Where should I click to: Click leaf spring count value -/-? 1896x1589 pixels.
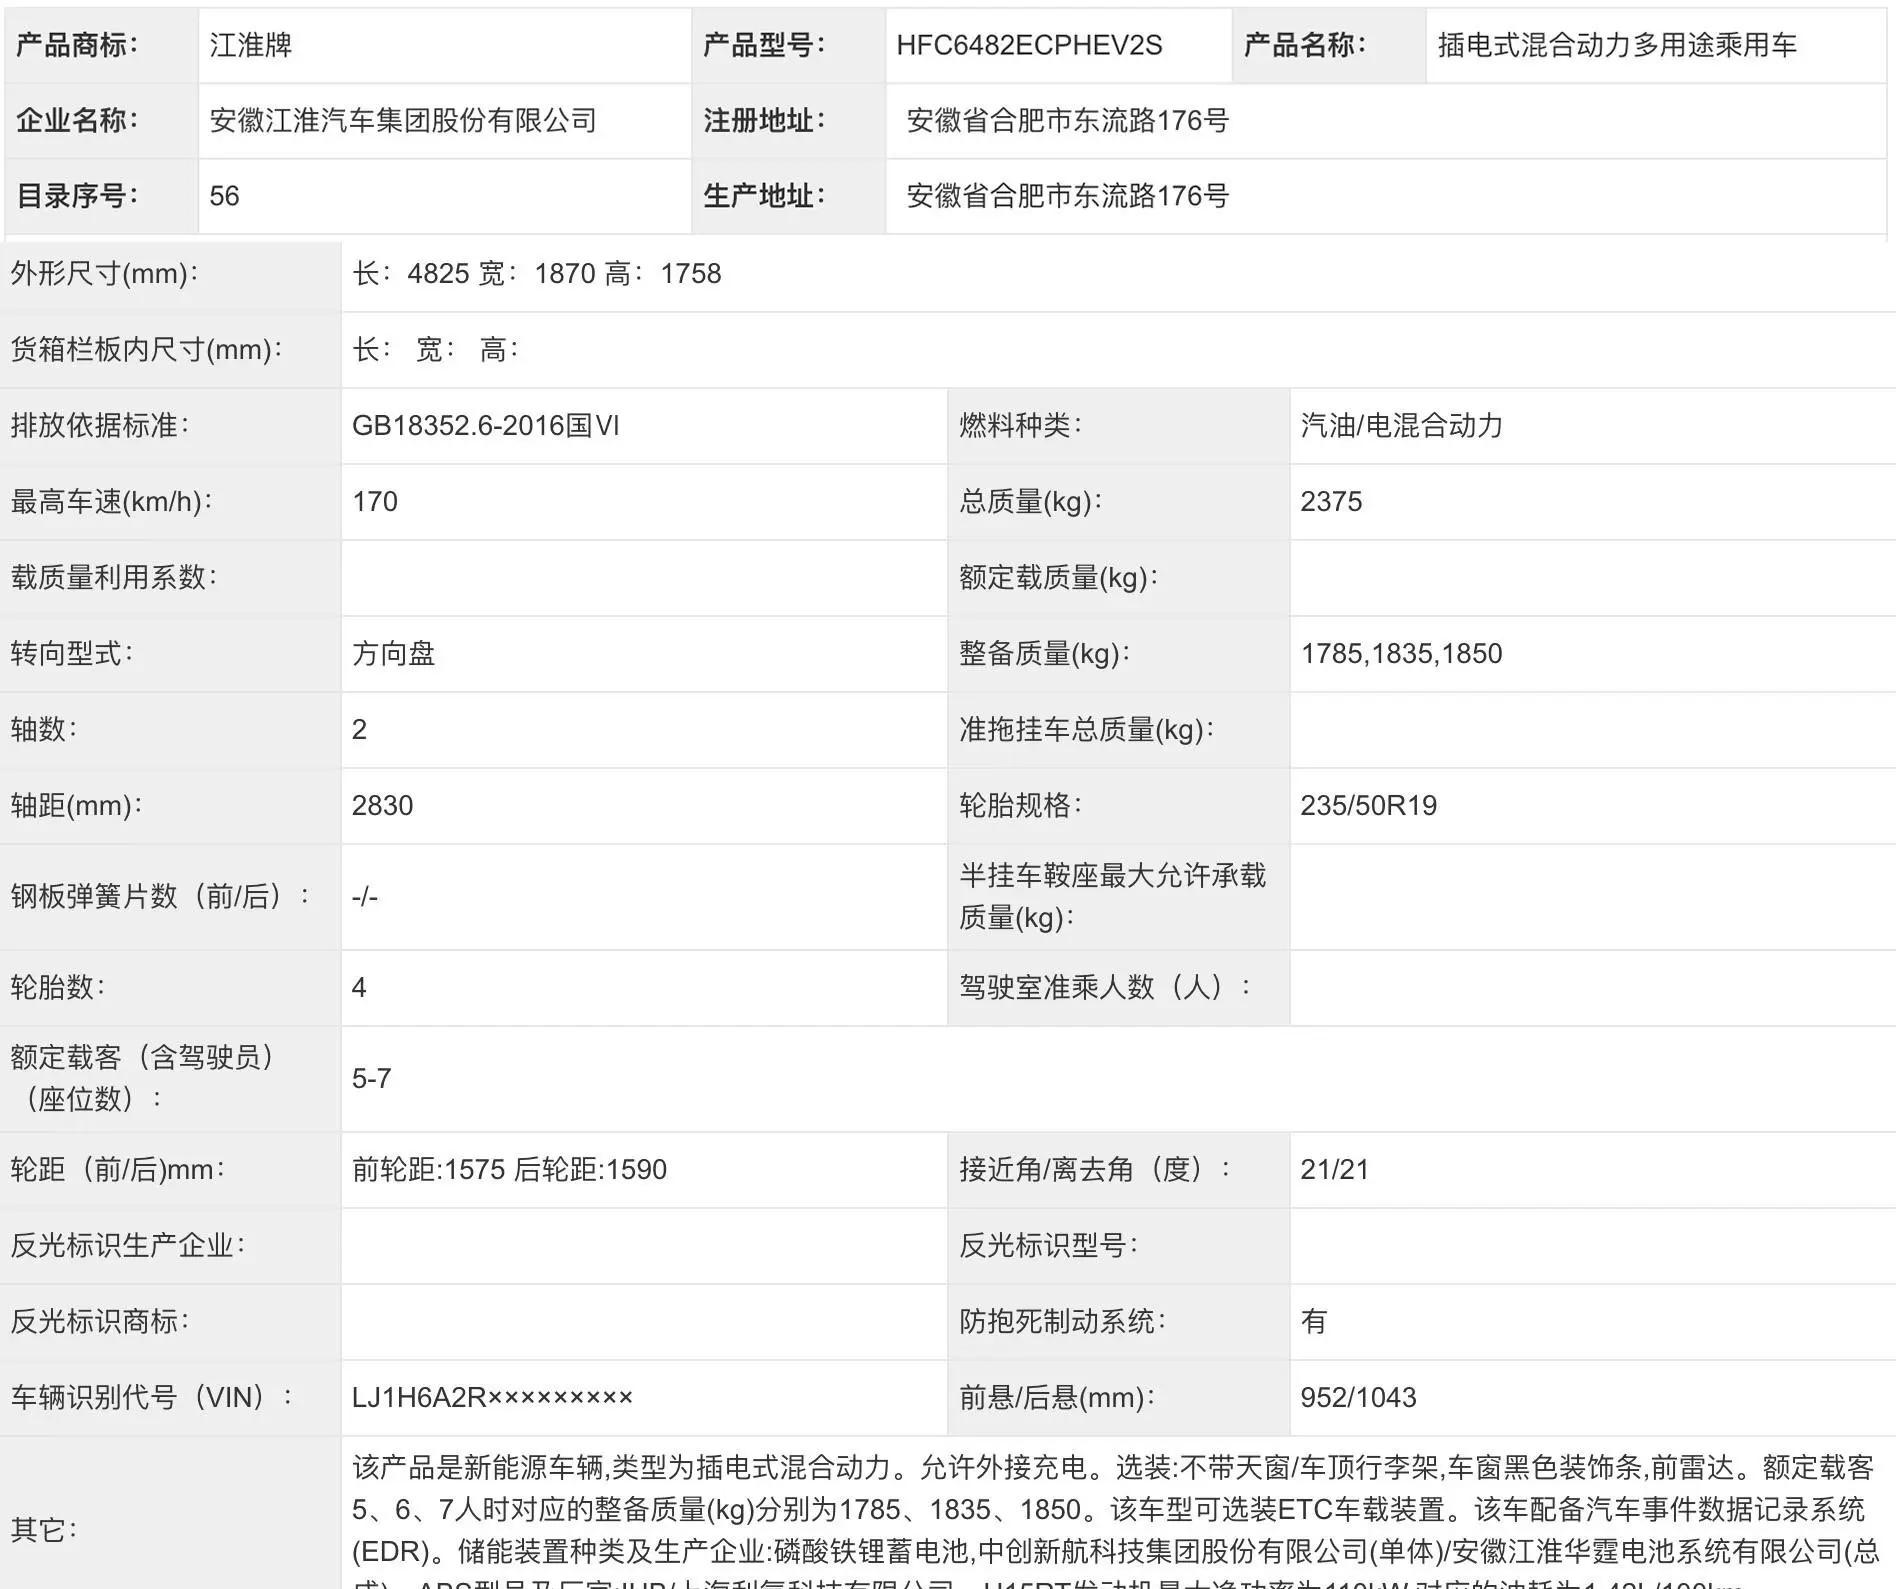(365, 897)
